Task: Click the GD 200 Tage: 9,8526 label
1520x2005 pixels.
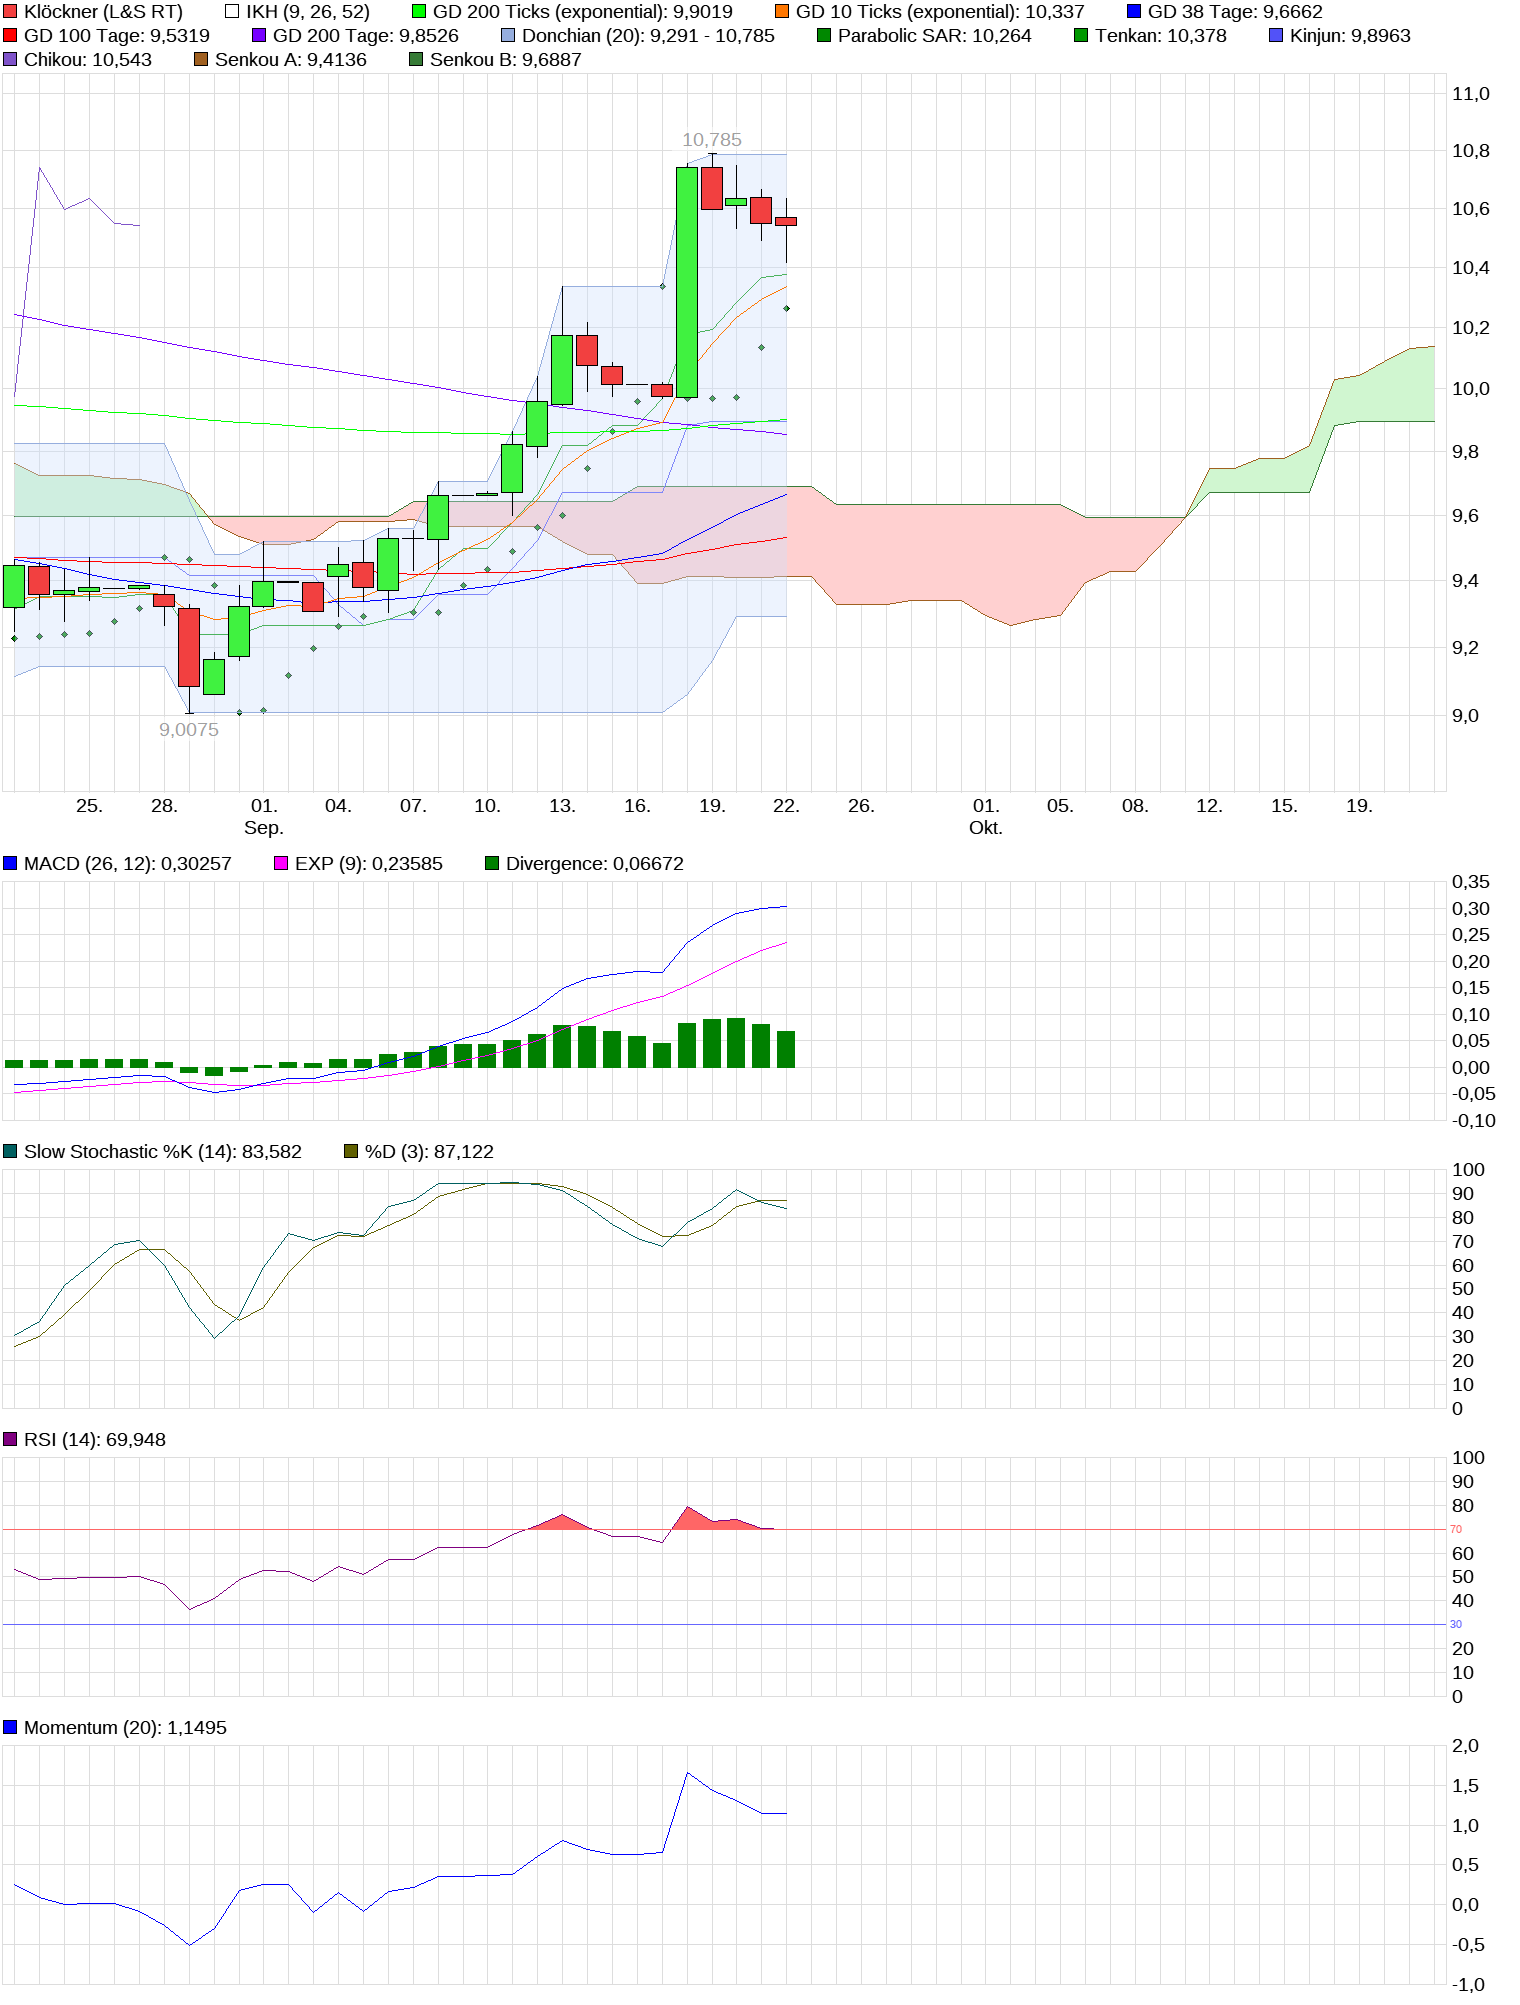Action: (366, 36)
